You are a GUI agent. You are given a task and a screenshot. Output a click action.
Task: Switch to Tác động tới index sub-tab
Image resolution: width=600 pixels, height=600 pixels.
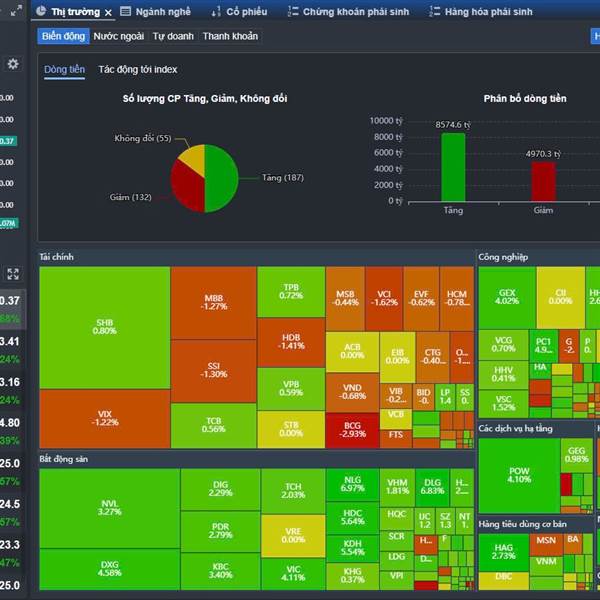pyautogui.click(x=138, y=70)
